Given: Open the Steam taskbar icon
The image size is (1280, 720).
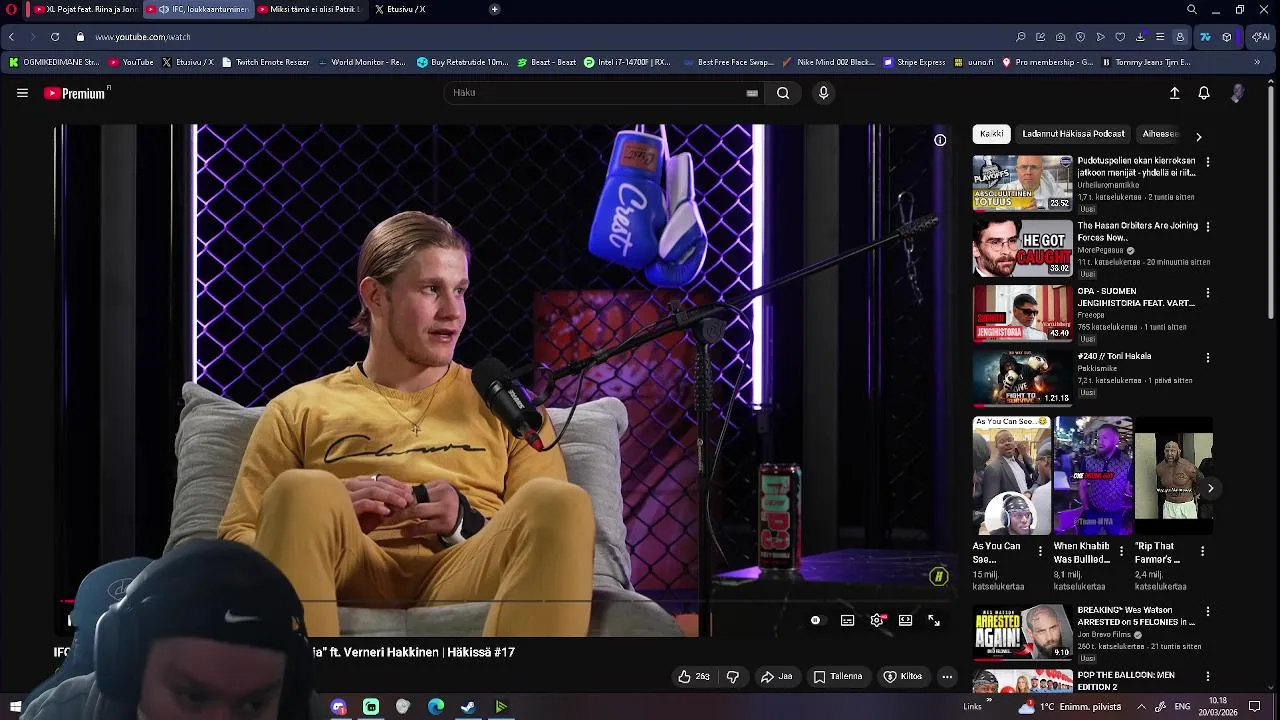Looking at the screenshot, I should tap(468, 707).
